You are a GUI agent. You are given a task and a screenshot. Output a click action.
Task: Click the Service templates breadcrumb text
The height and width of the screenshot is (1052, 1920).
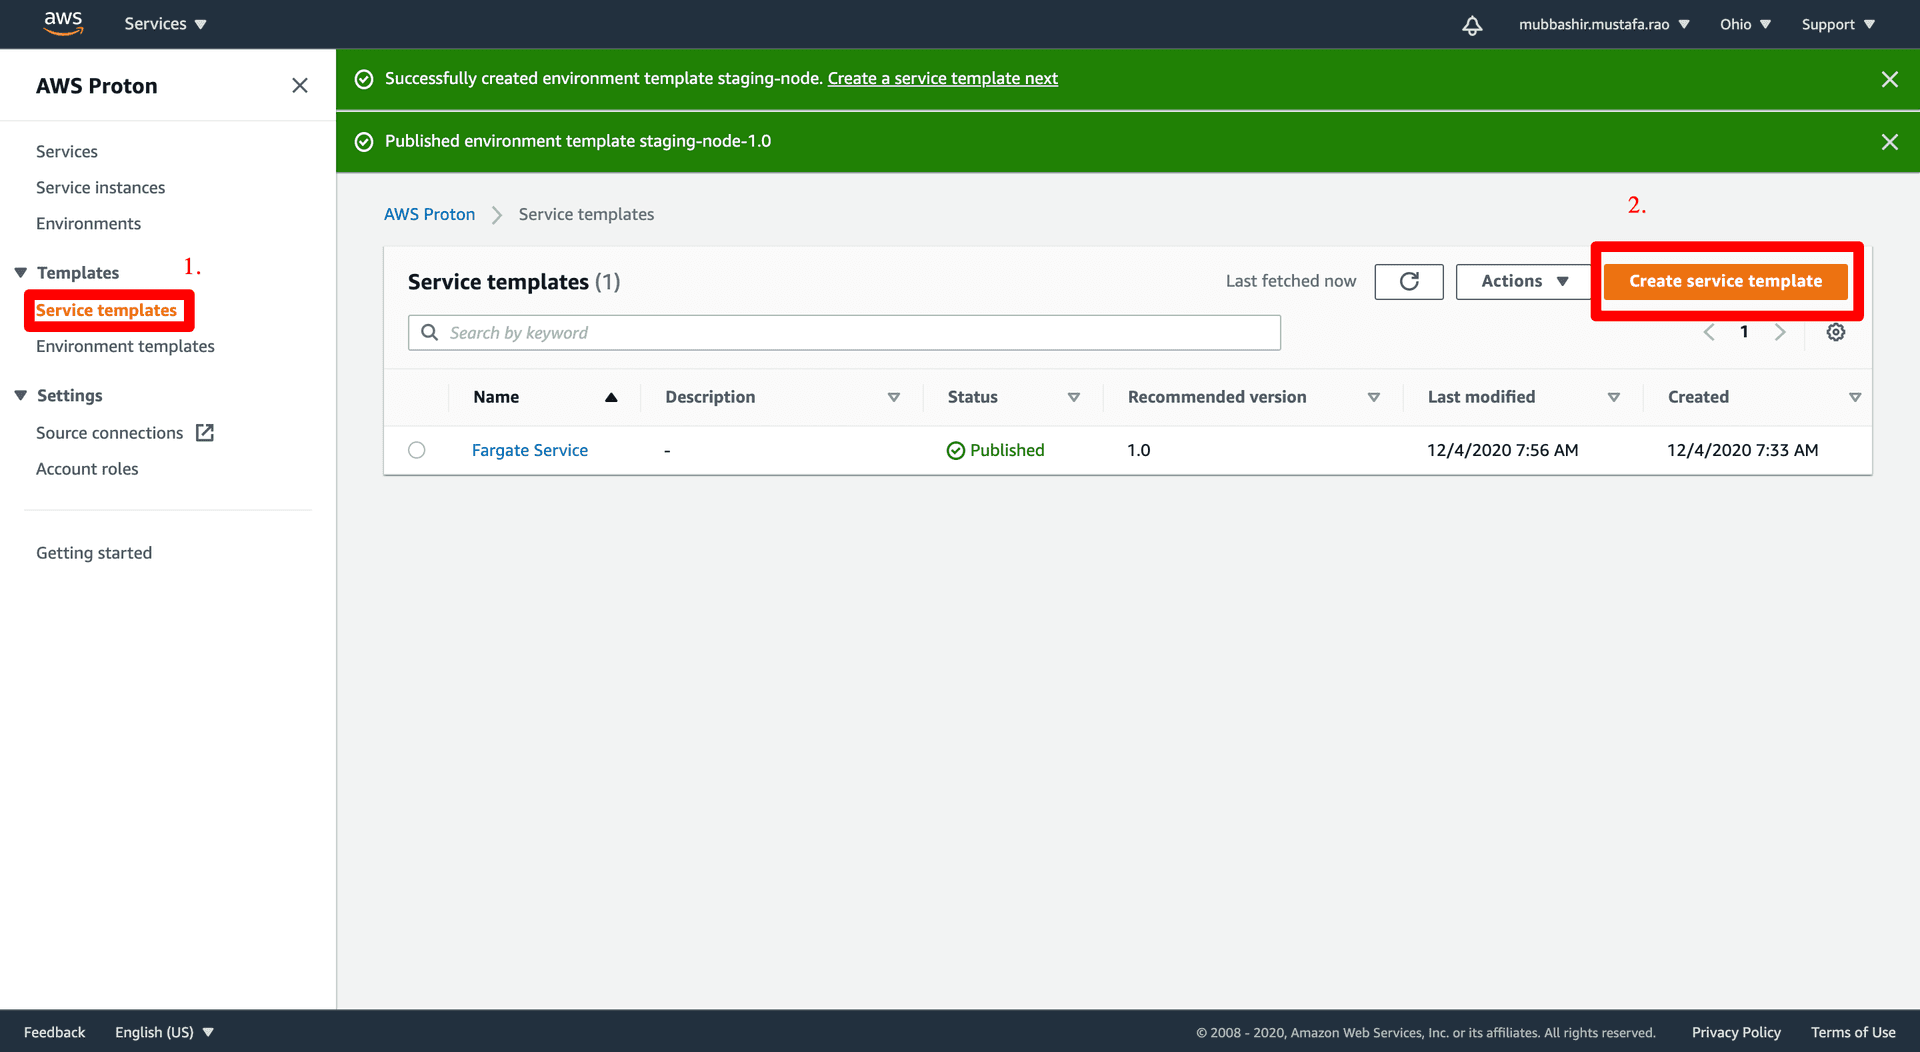586,215
